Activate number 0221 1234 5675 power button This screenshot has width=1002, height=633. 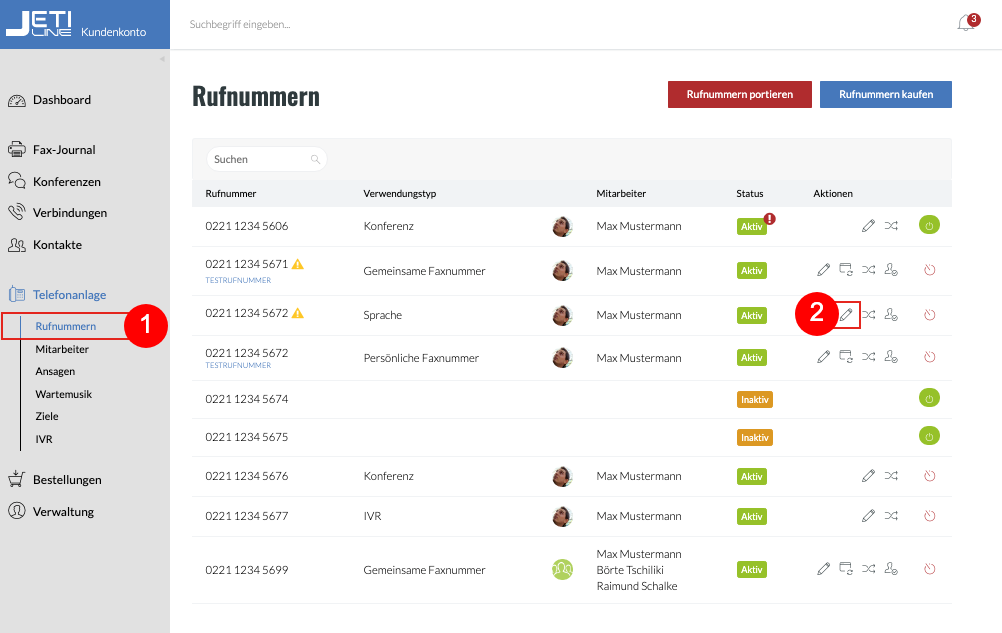click(929, 437)
